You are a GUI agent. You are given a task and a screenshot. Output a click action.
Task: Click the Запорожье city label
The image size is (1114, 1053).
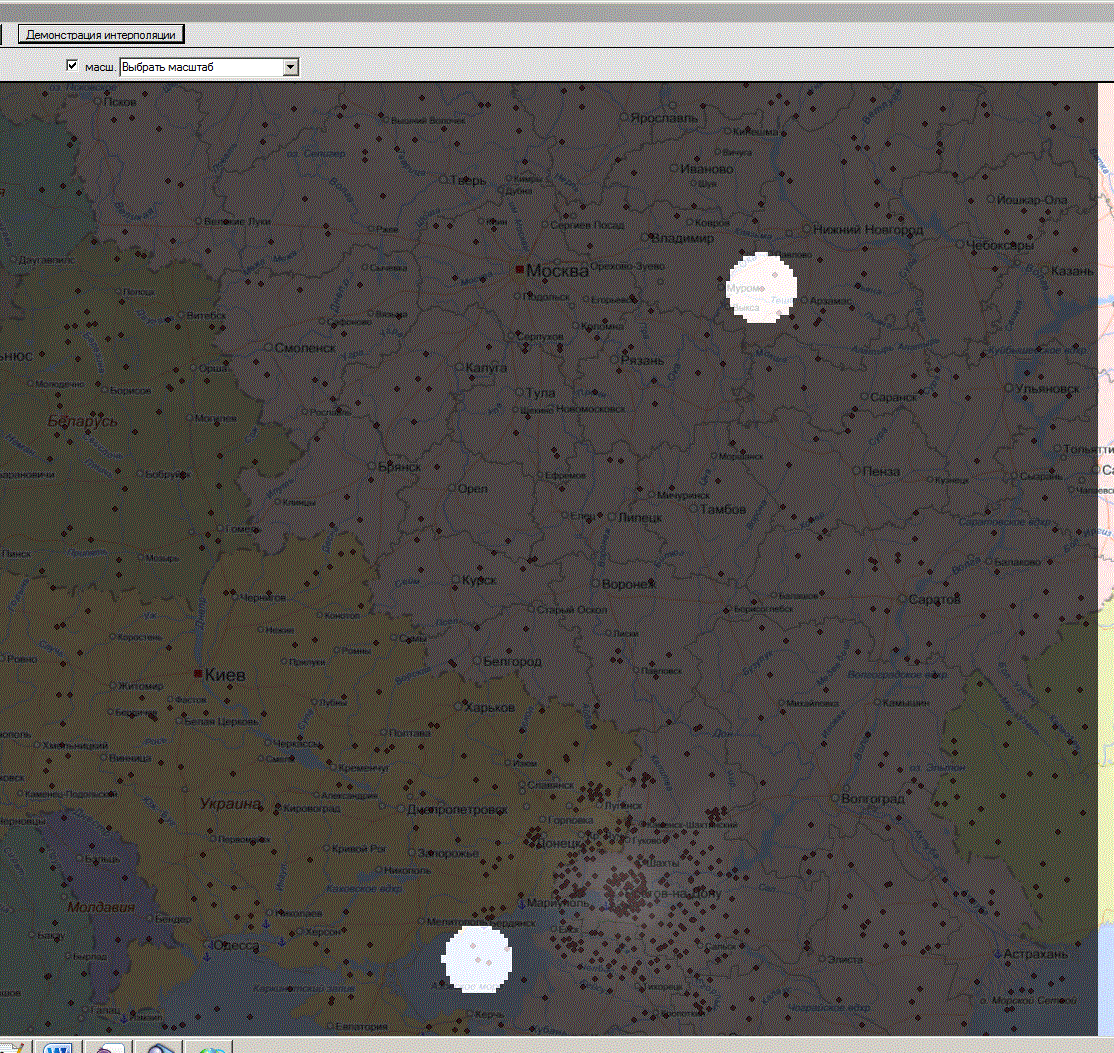coord(448,853)
